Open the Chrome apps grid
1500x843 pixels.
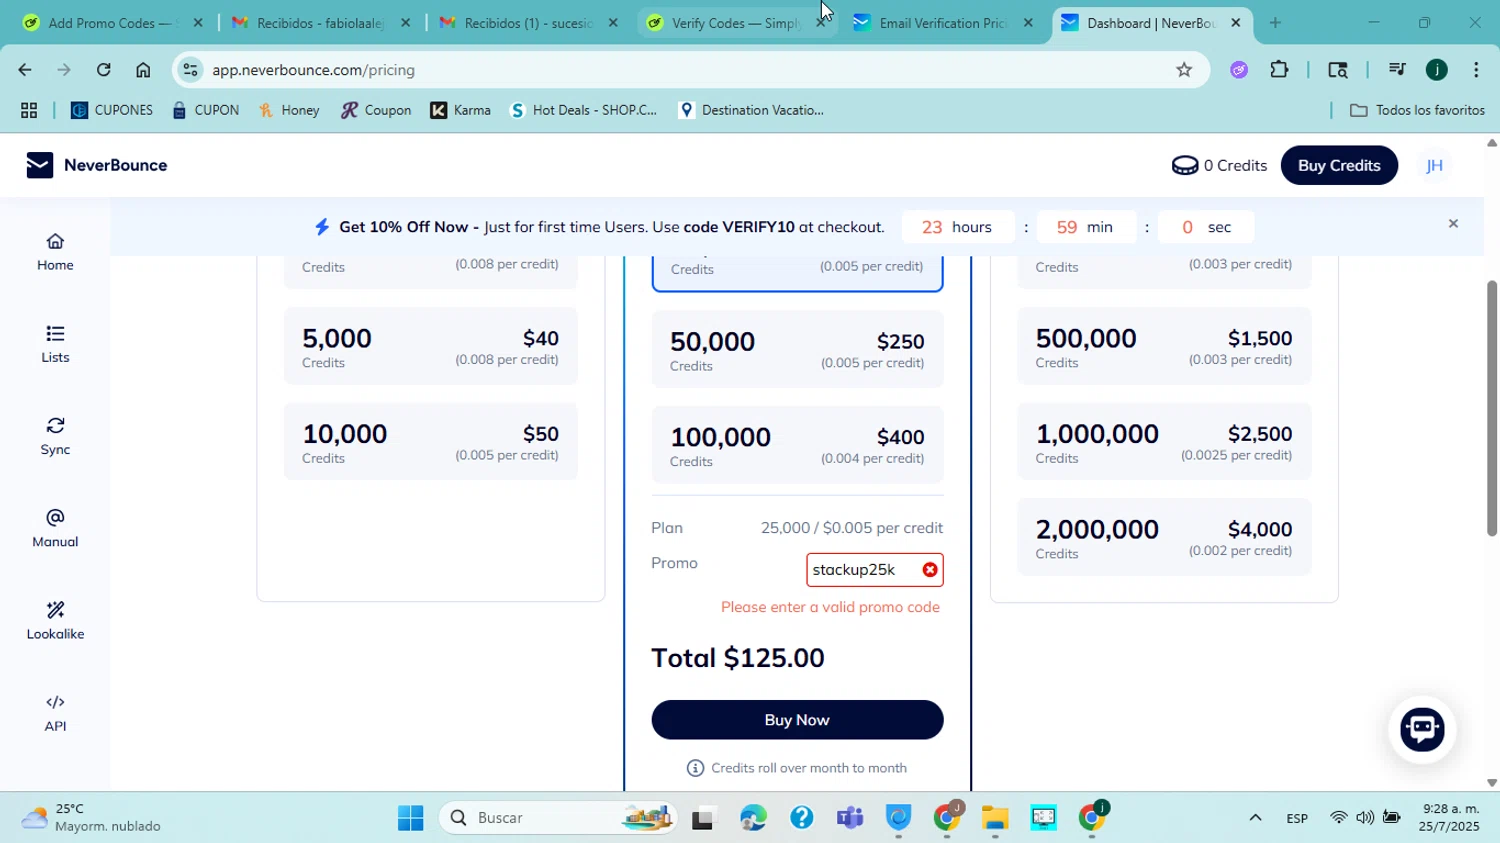[x=29, y=110]
